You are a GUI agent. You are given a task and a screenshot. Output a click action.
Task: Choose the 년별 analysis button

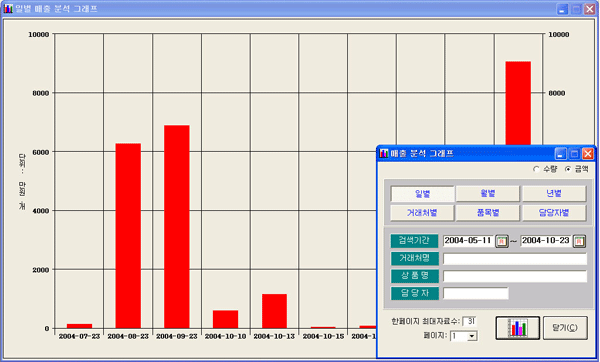(x=554, y=194)
